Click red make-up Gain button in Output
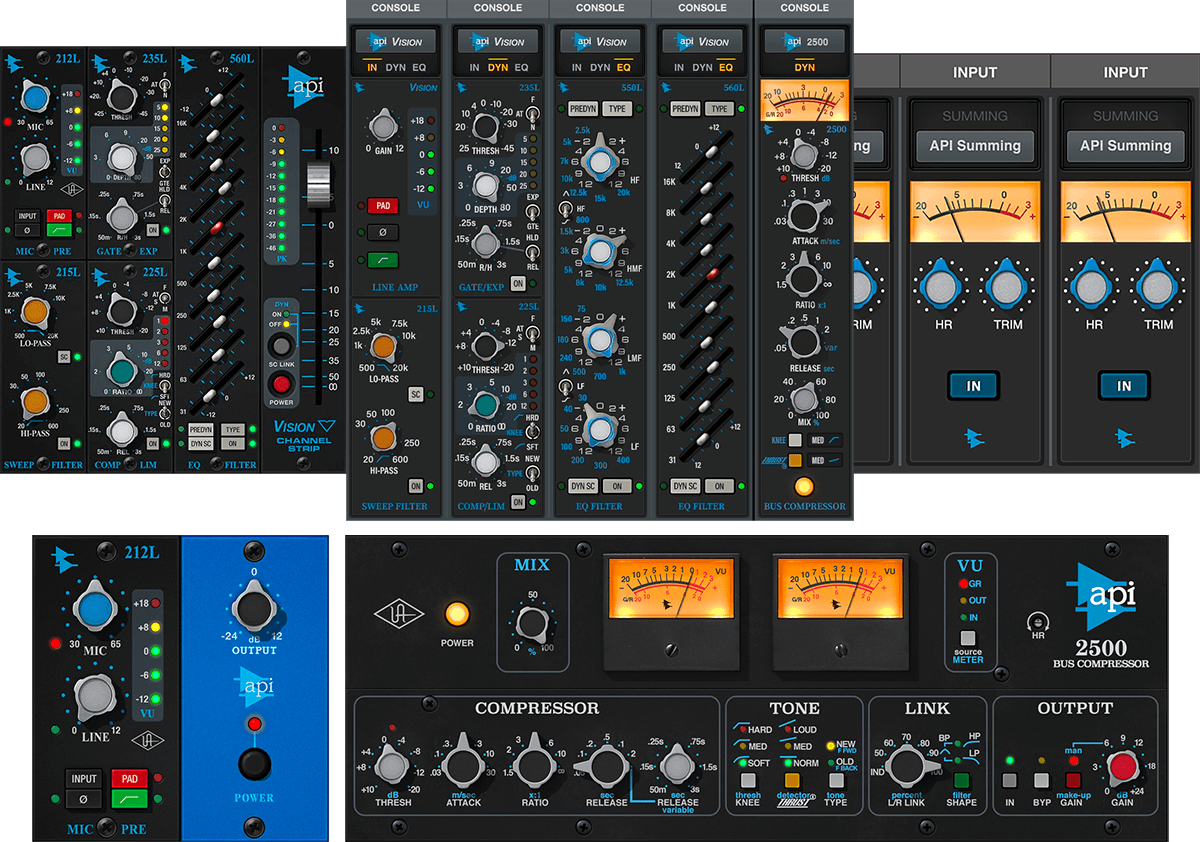 tap(1073, 781)
